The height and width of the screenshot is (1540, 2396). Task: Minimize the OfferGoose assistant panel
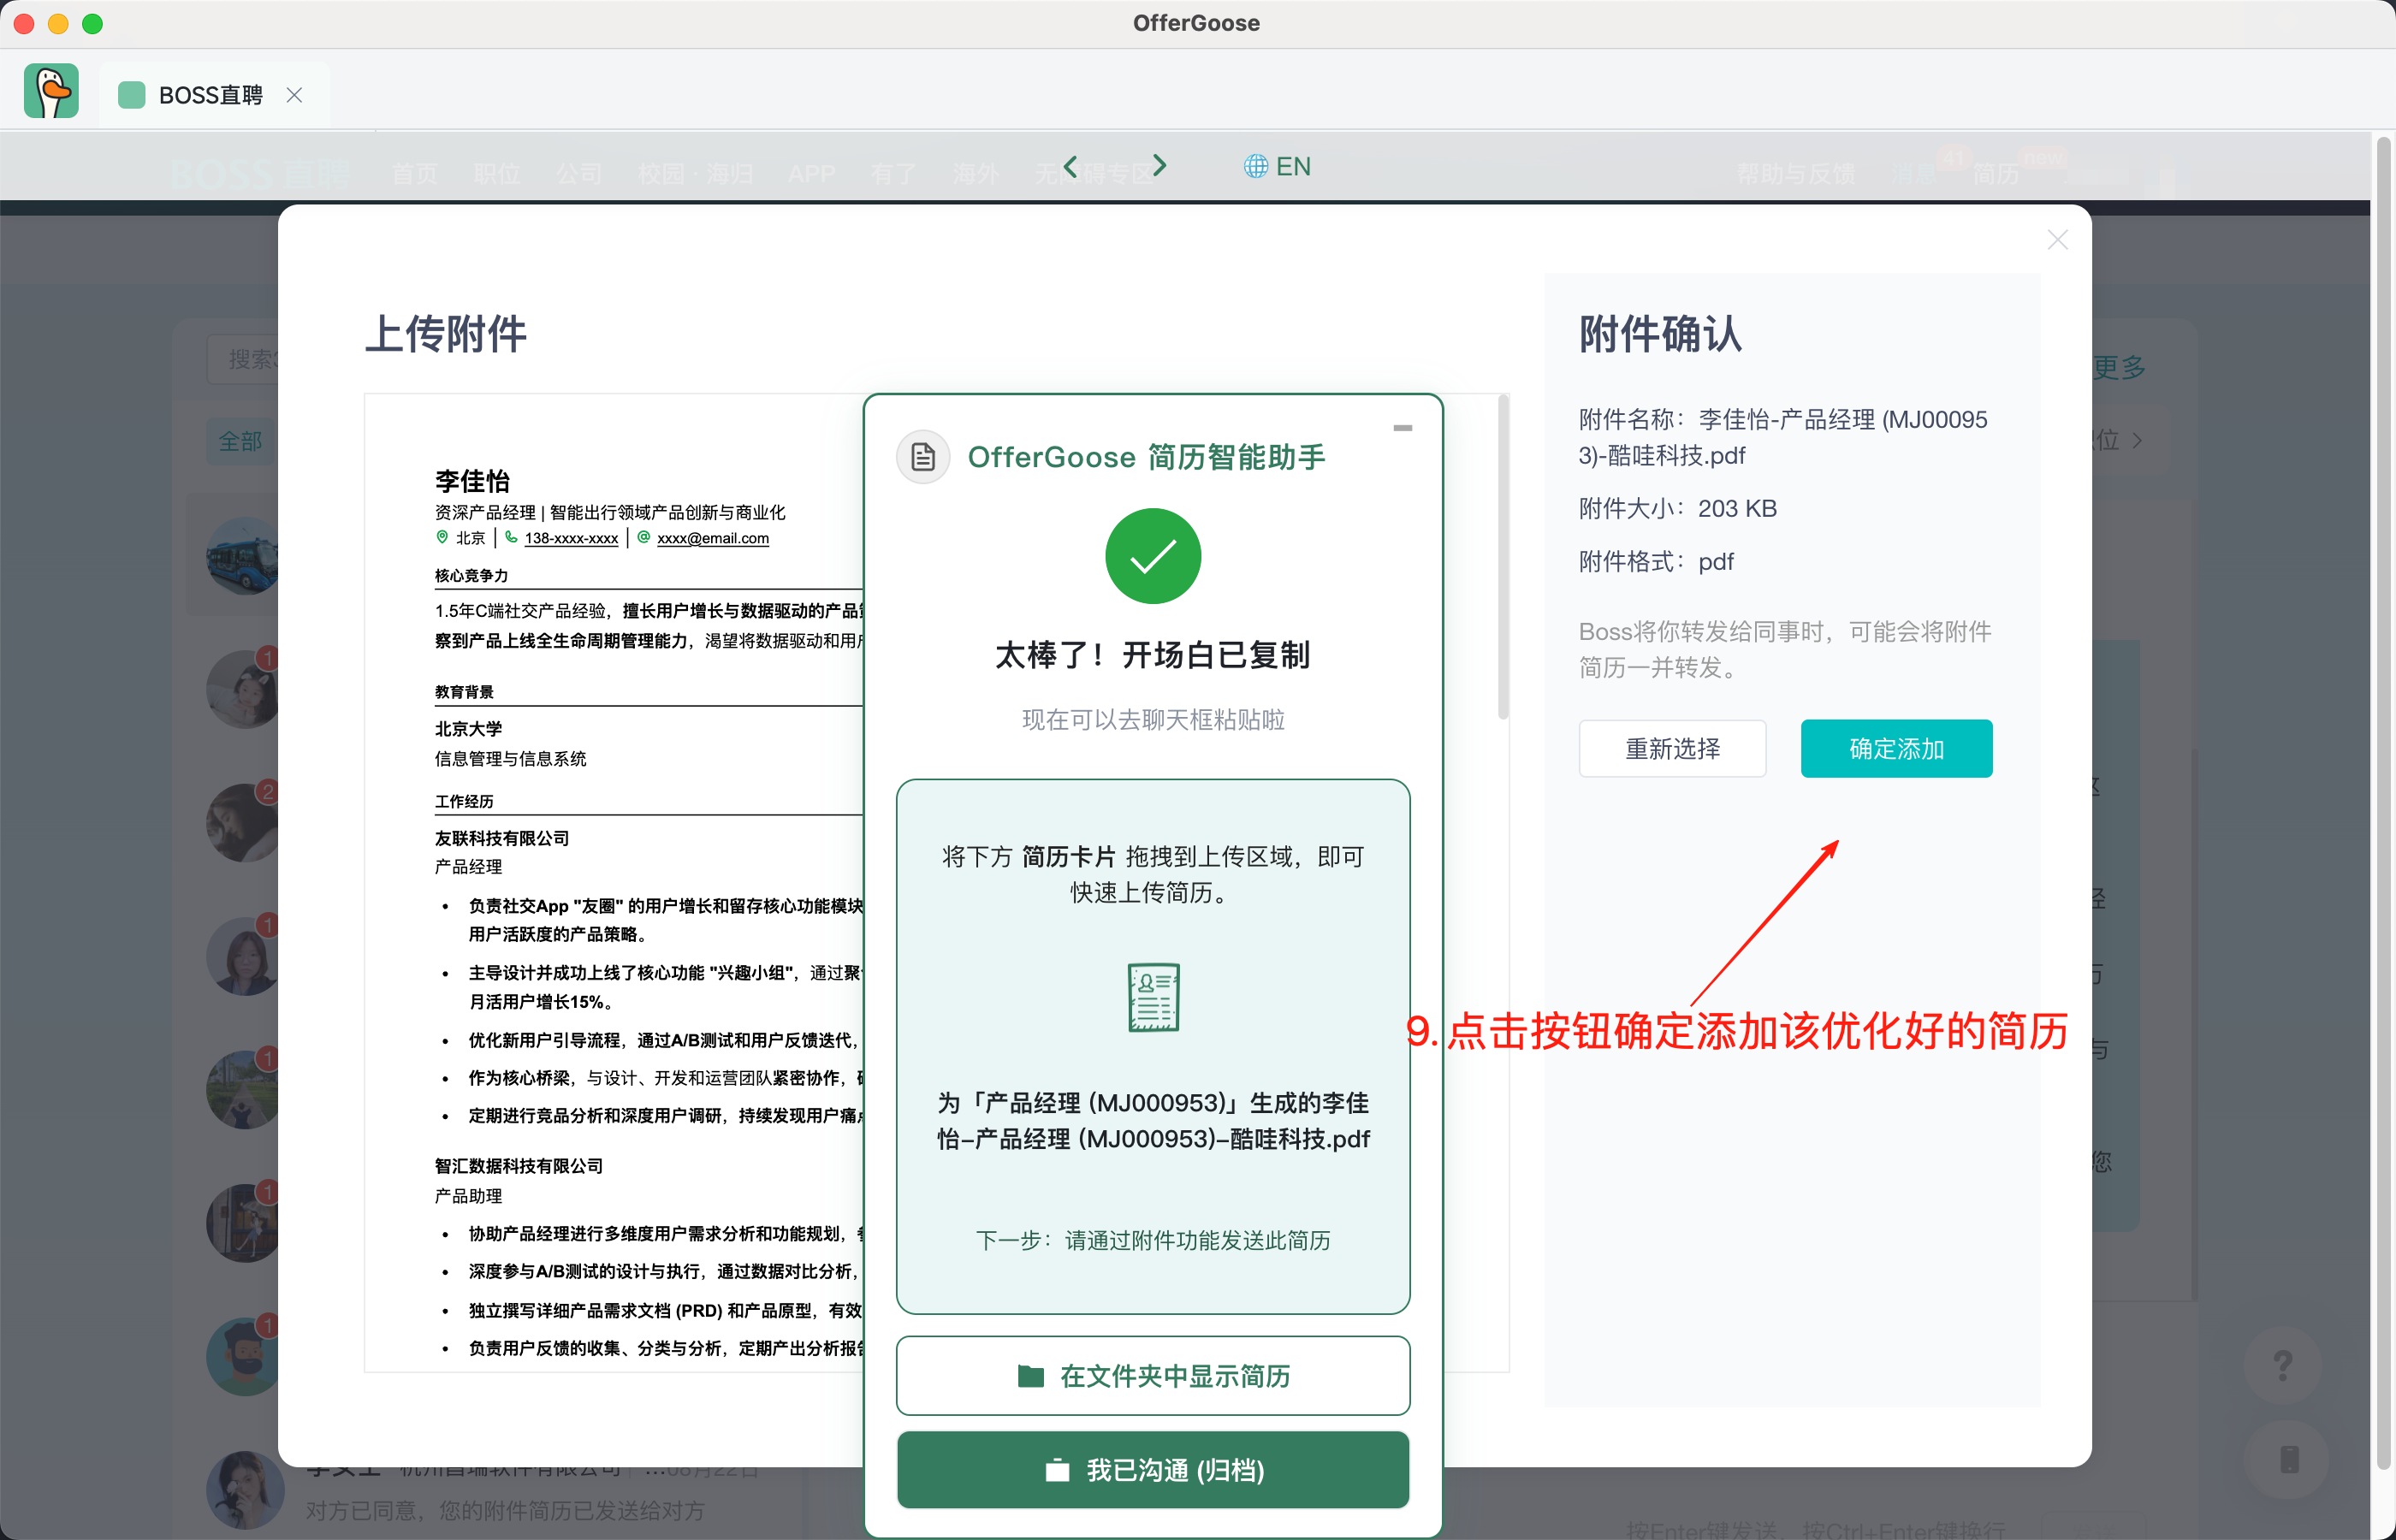(1402, 428)
